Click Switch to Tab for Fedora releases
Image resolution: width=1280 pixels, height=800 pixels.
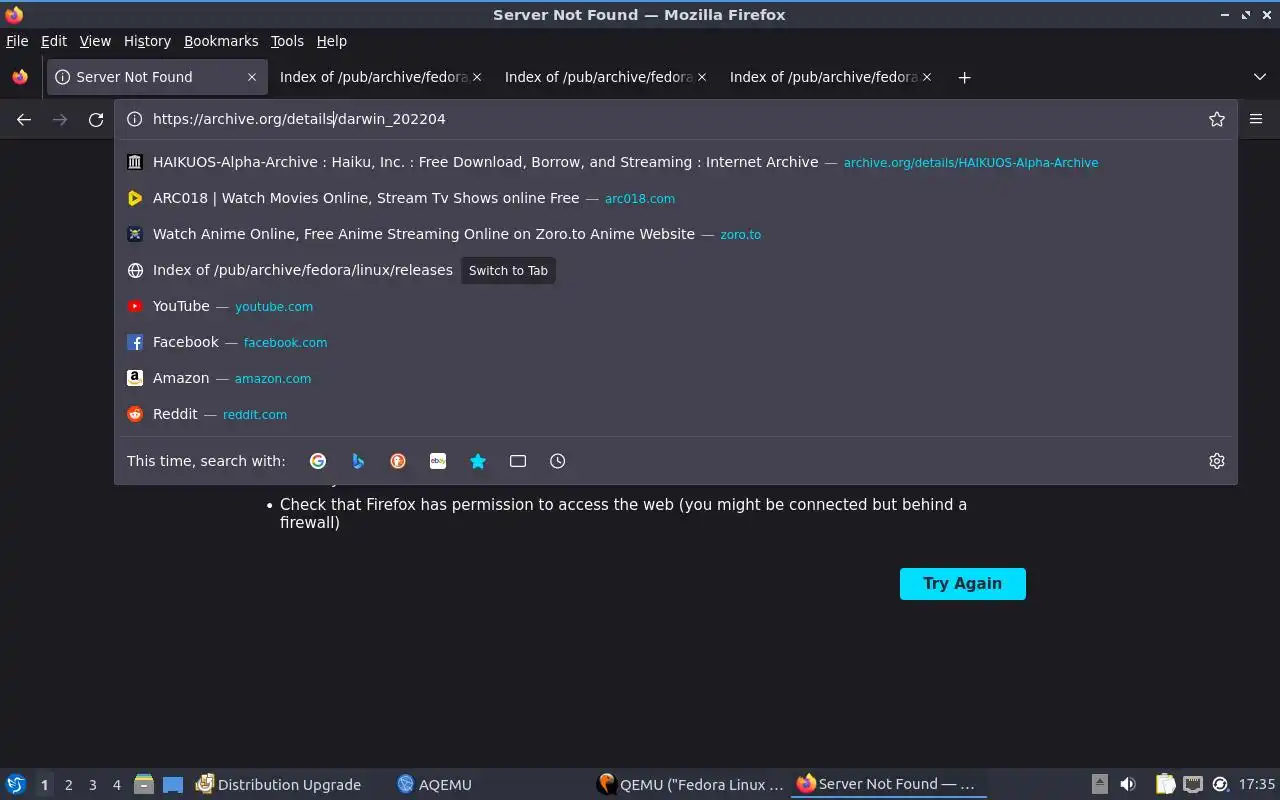tap(508, 270)
